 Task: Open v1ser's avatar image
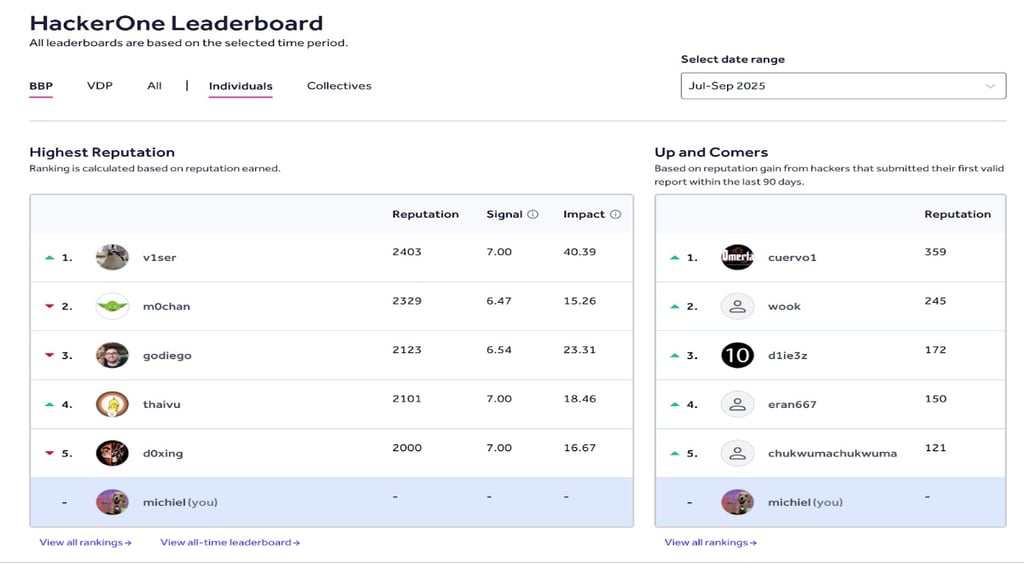coord(112,257)
